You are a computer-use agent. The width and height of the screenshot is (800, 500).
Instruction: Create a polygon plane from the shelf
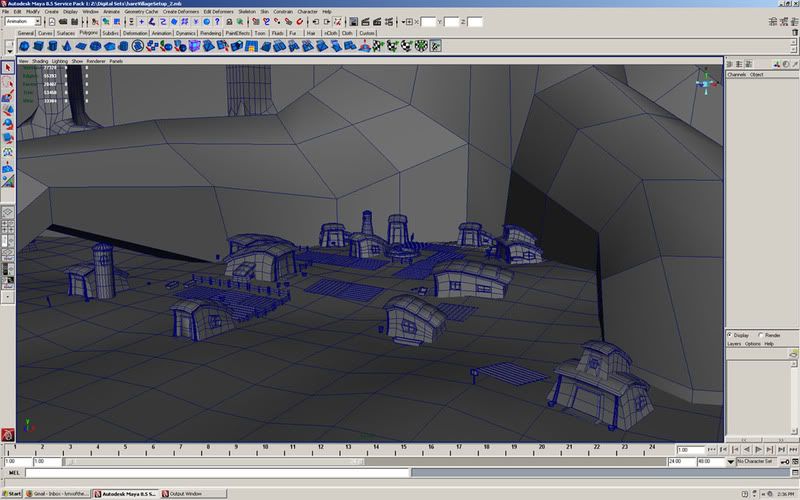(81, 46)
